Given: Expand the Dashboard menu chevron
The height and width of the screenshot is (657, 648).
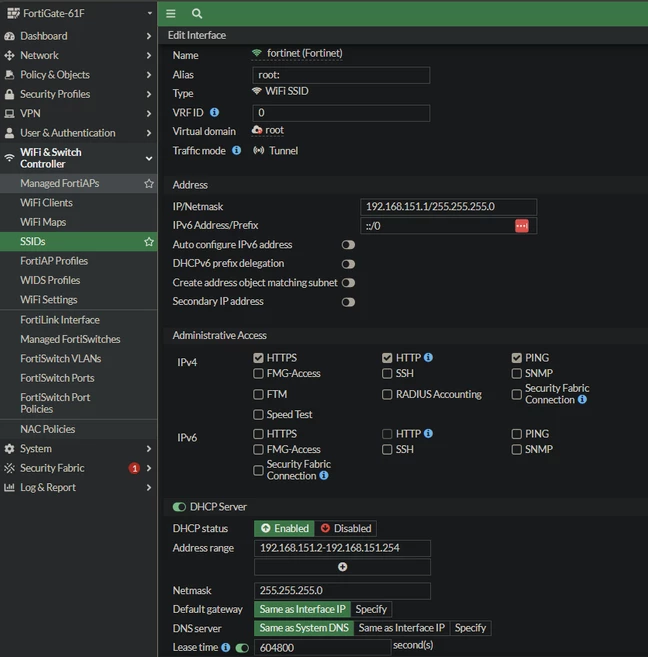Looking at the screenshot, I should click(x=149, y=36).
